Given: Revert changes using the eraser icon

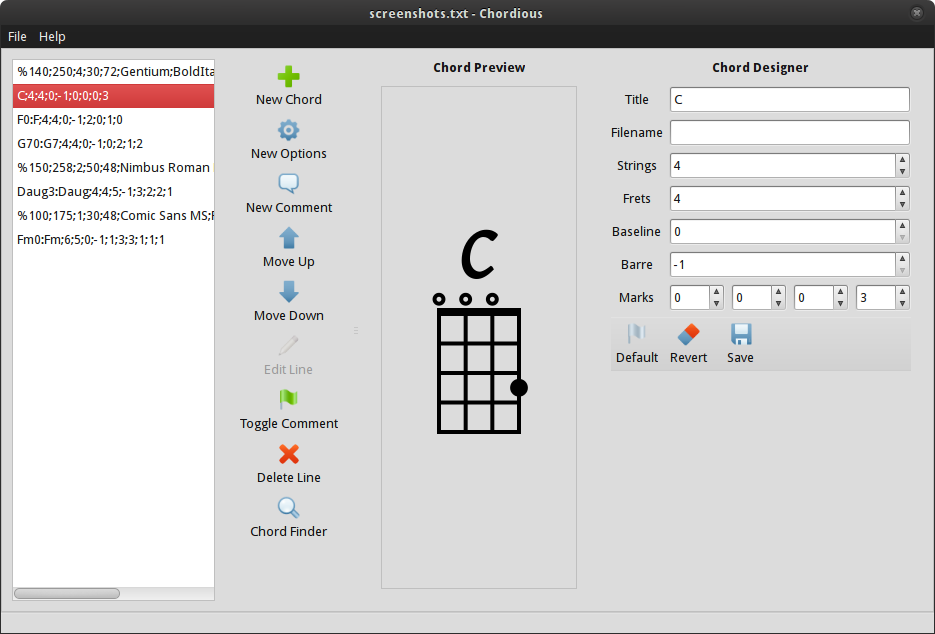Looking at the screenshot, I should [688, 335].
